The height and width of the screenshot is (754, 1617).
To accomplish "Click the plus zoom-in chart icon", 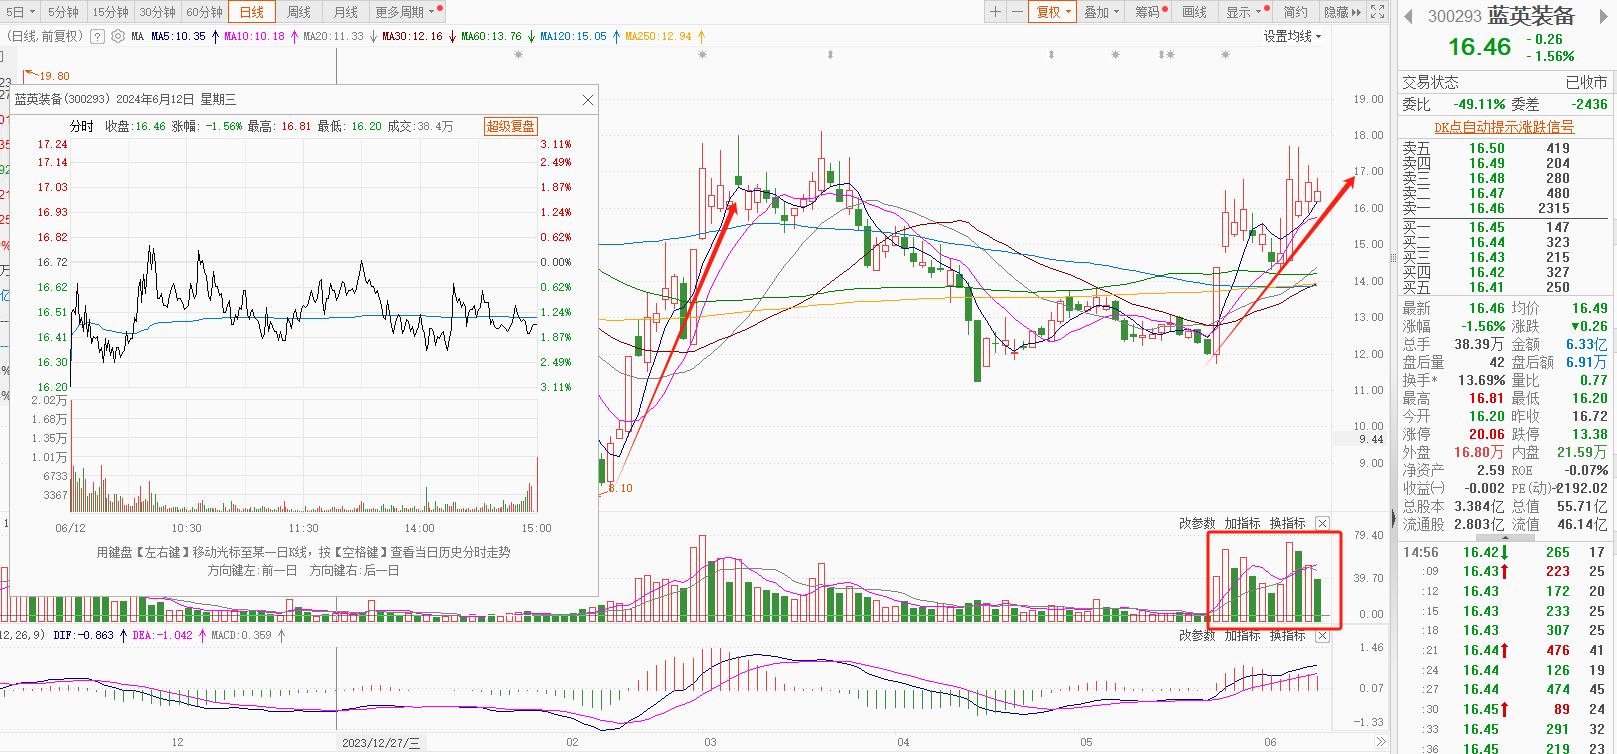I will click(995, 12).
